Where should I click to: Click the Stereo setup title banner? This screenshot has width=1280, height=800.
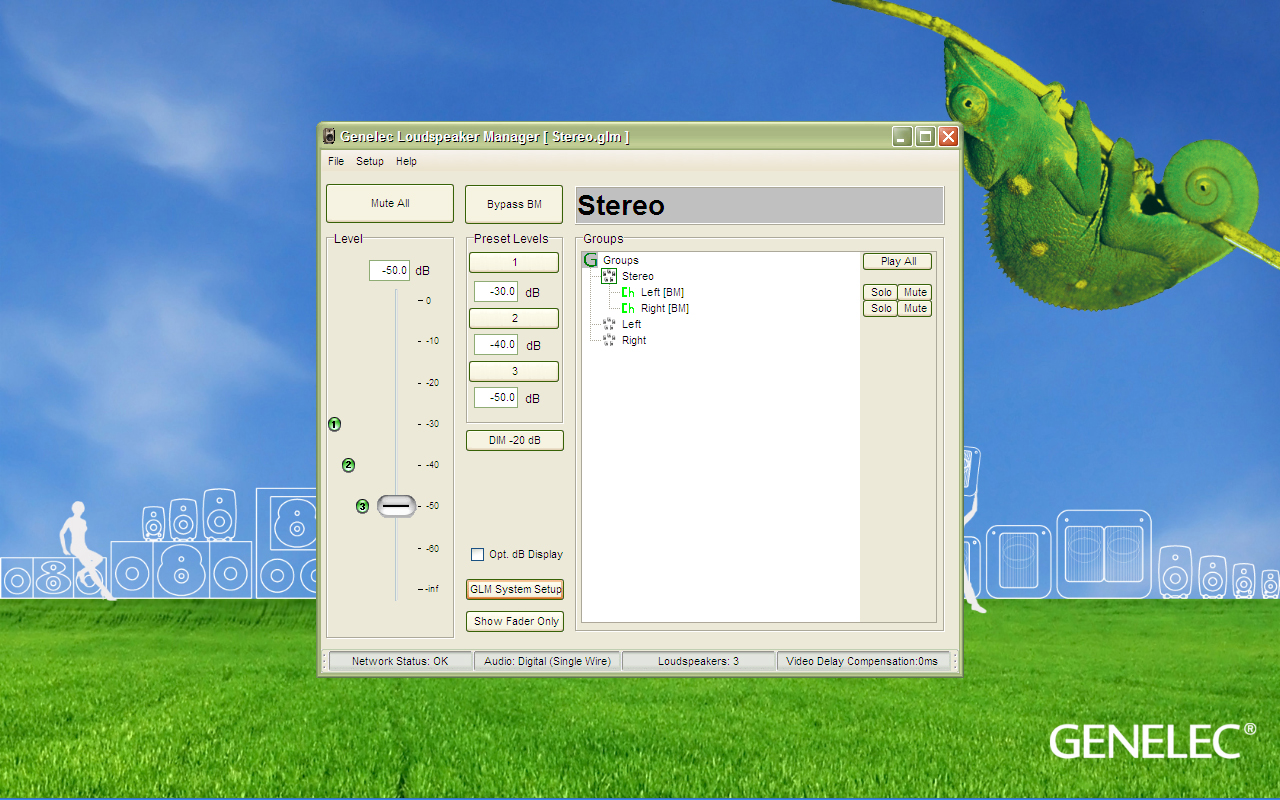pyautogui.click(x=760, y=205)
